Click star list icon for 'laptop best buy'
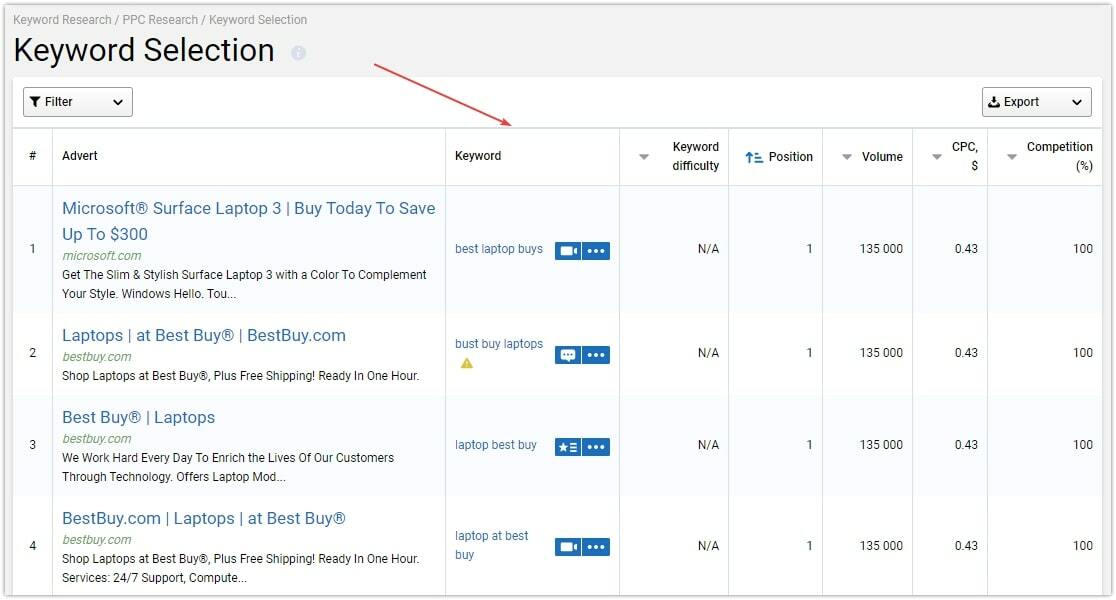 (x=568, y=447)
